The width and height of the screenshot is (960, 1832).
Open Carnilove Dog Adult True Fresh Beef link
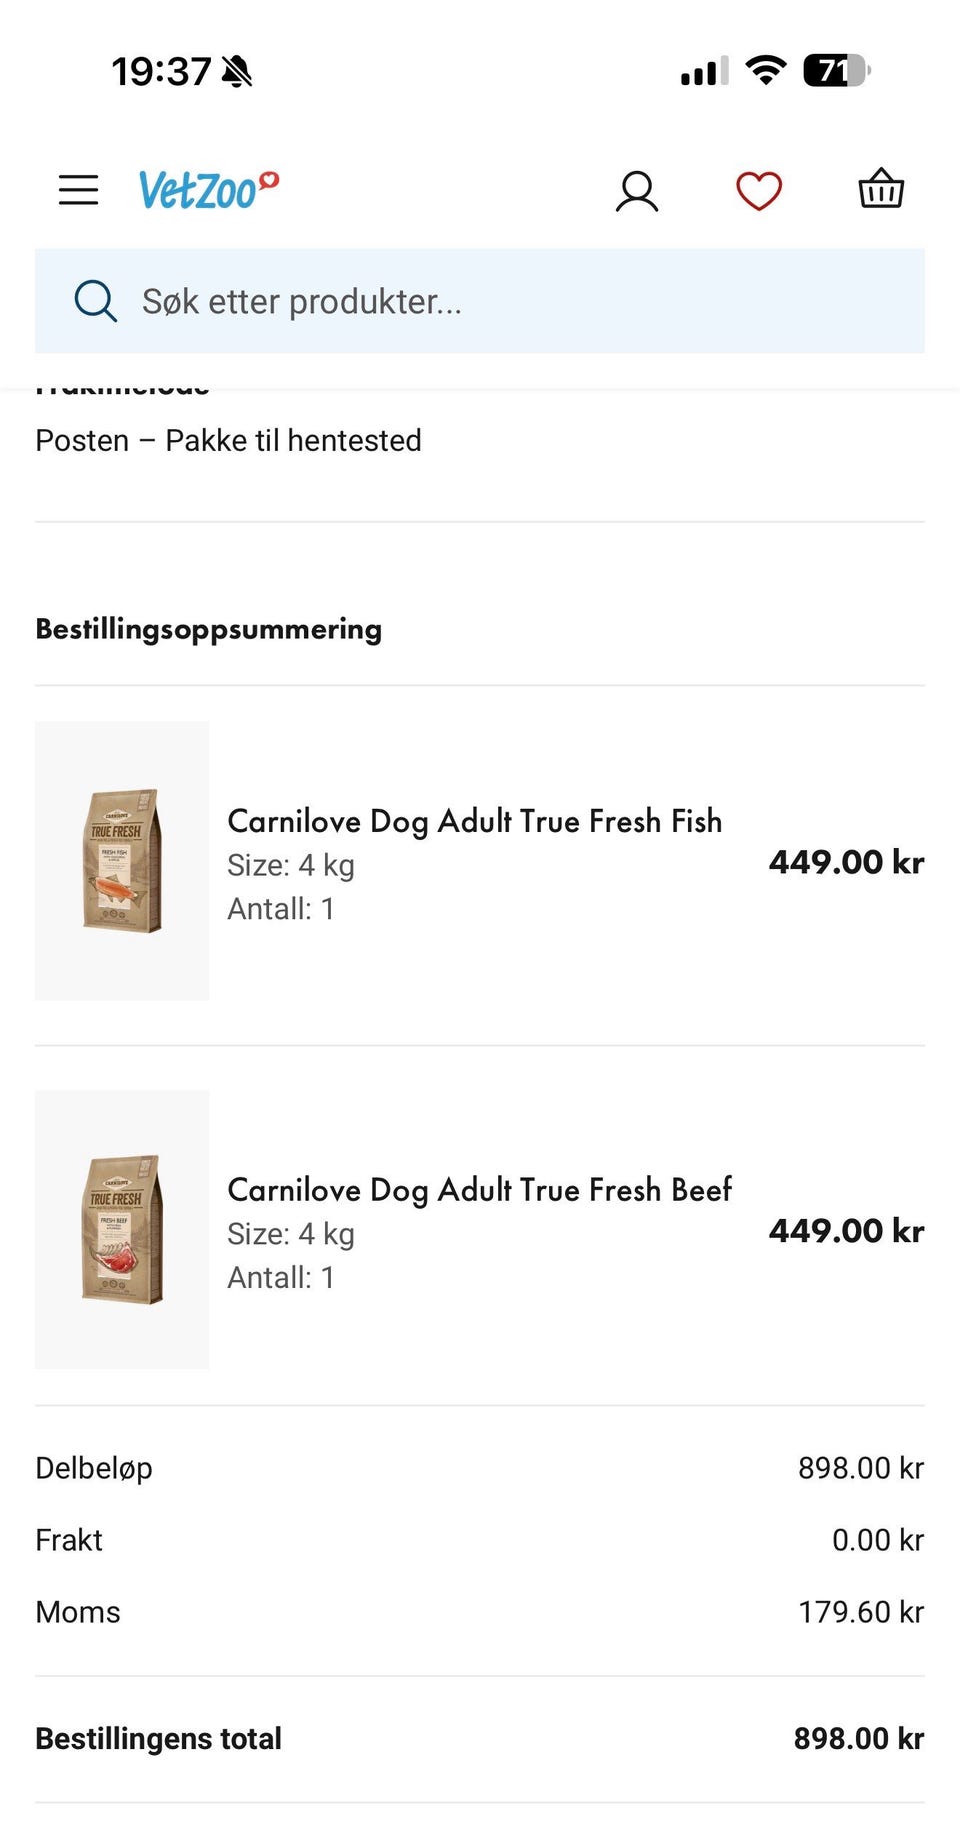pos(479,1190)
